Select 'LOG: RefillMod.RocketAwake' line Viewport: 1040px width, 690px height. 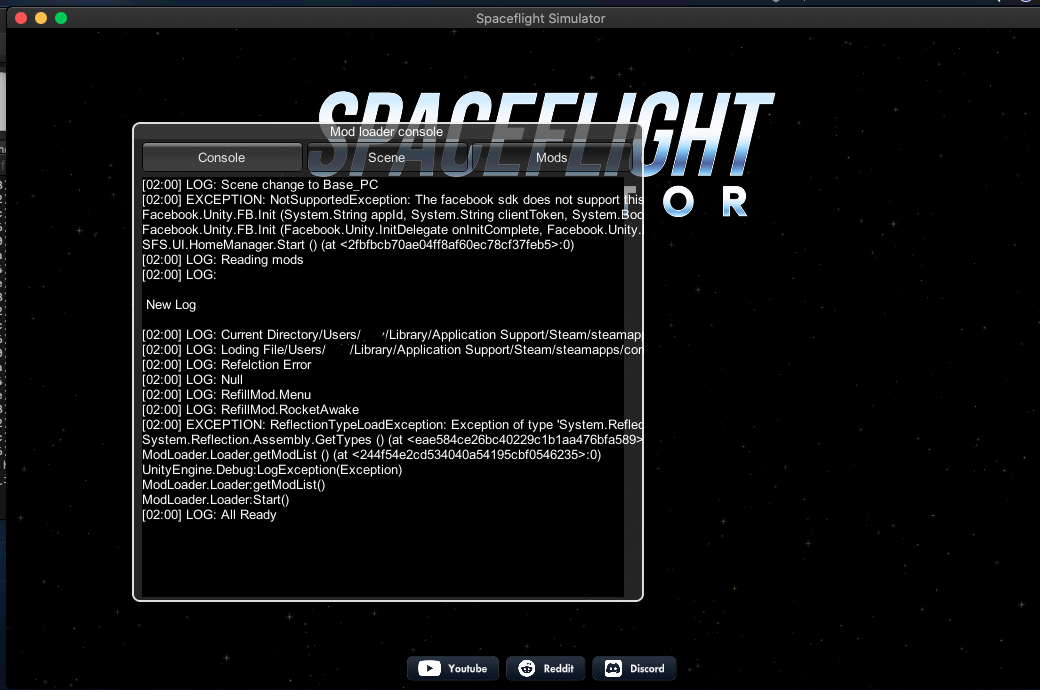(x=251, y=409)
